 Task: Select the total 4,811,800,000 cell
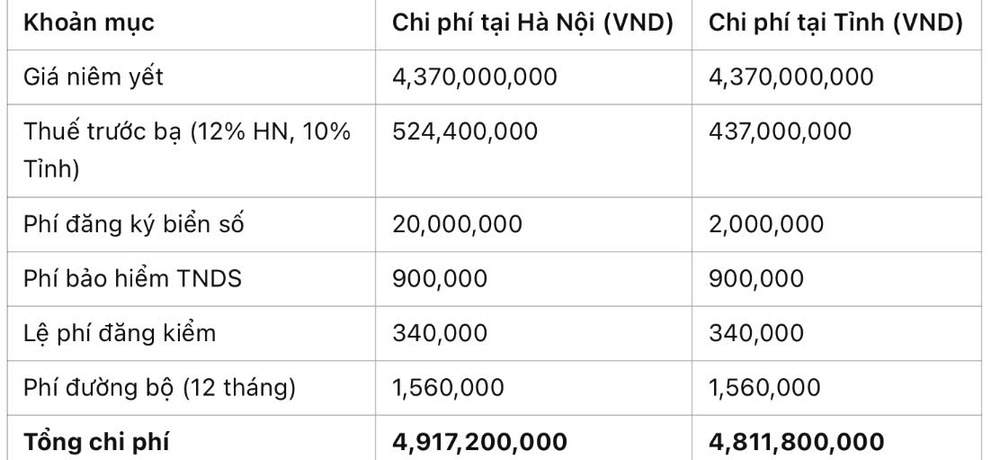coord(797,442)
